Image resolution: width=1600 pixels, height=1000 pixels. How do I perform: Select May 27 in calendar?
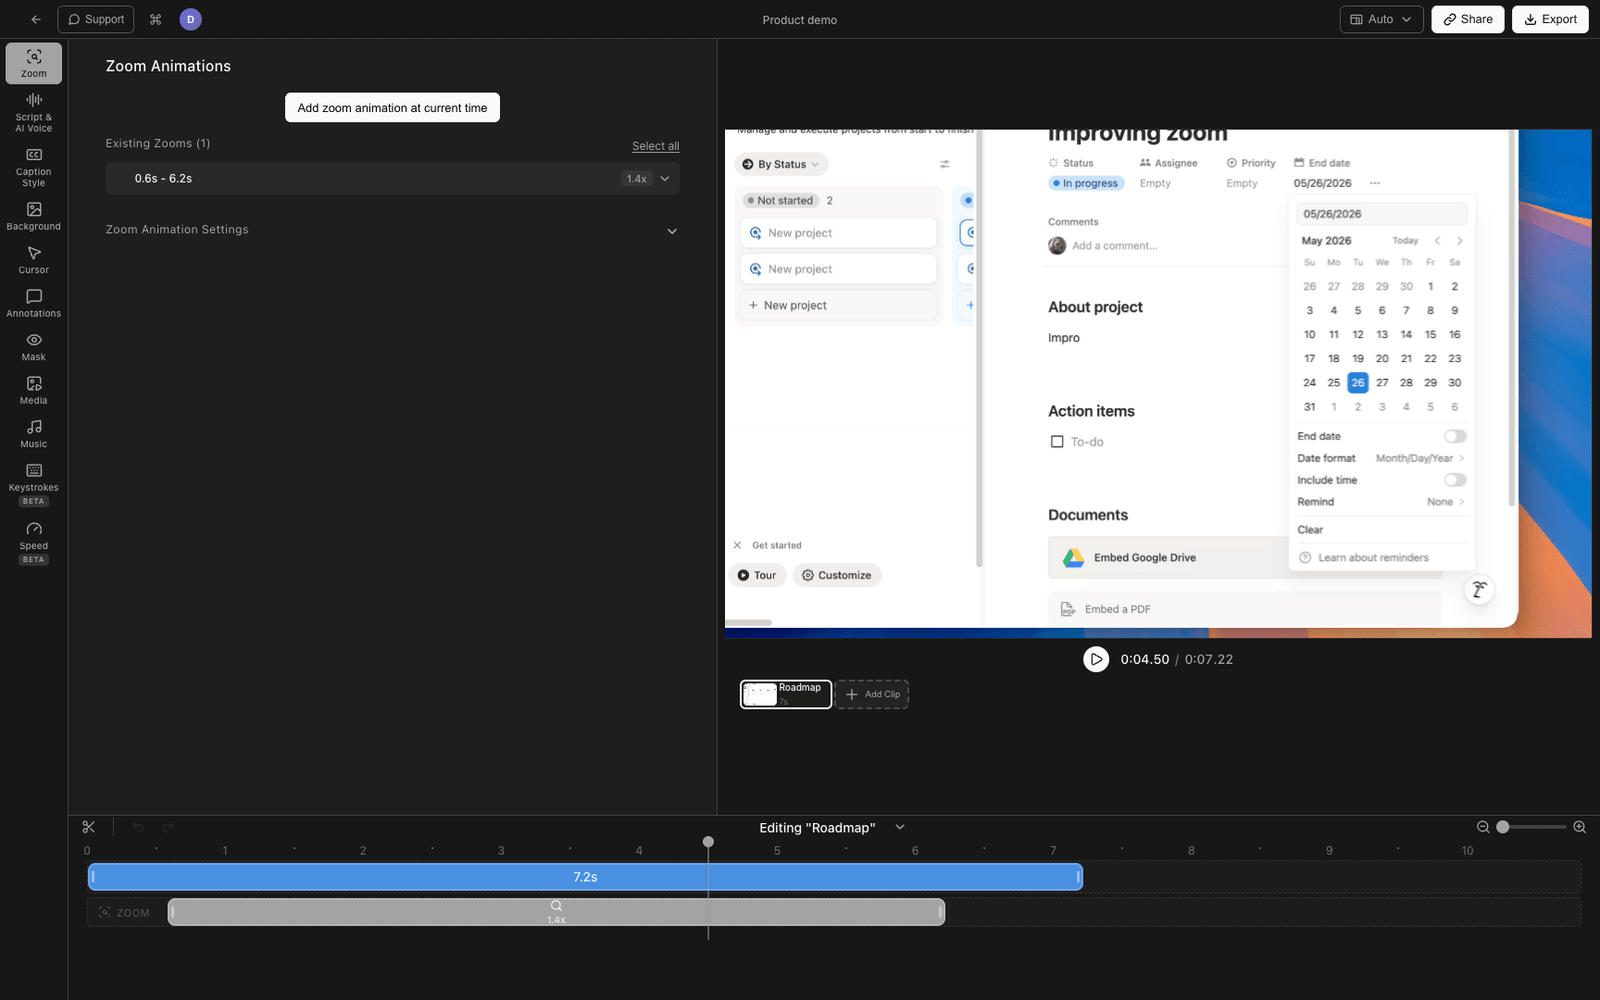tap(1382, 383)
